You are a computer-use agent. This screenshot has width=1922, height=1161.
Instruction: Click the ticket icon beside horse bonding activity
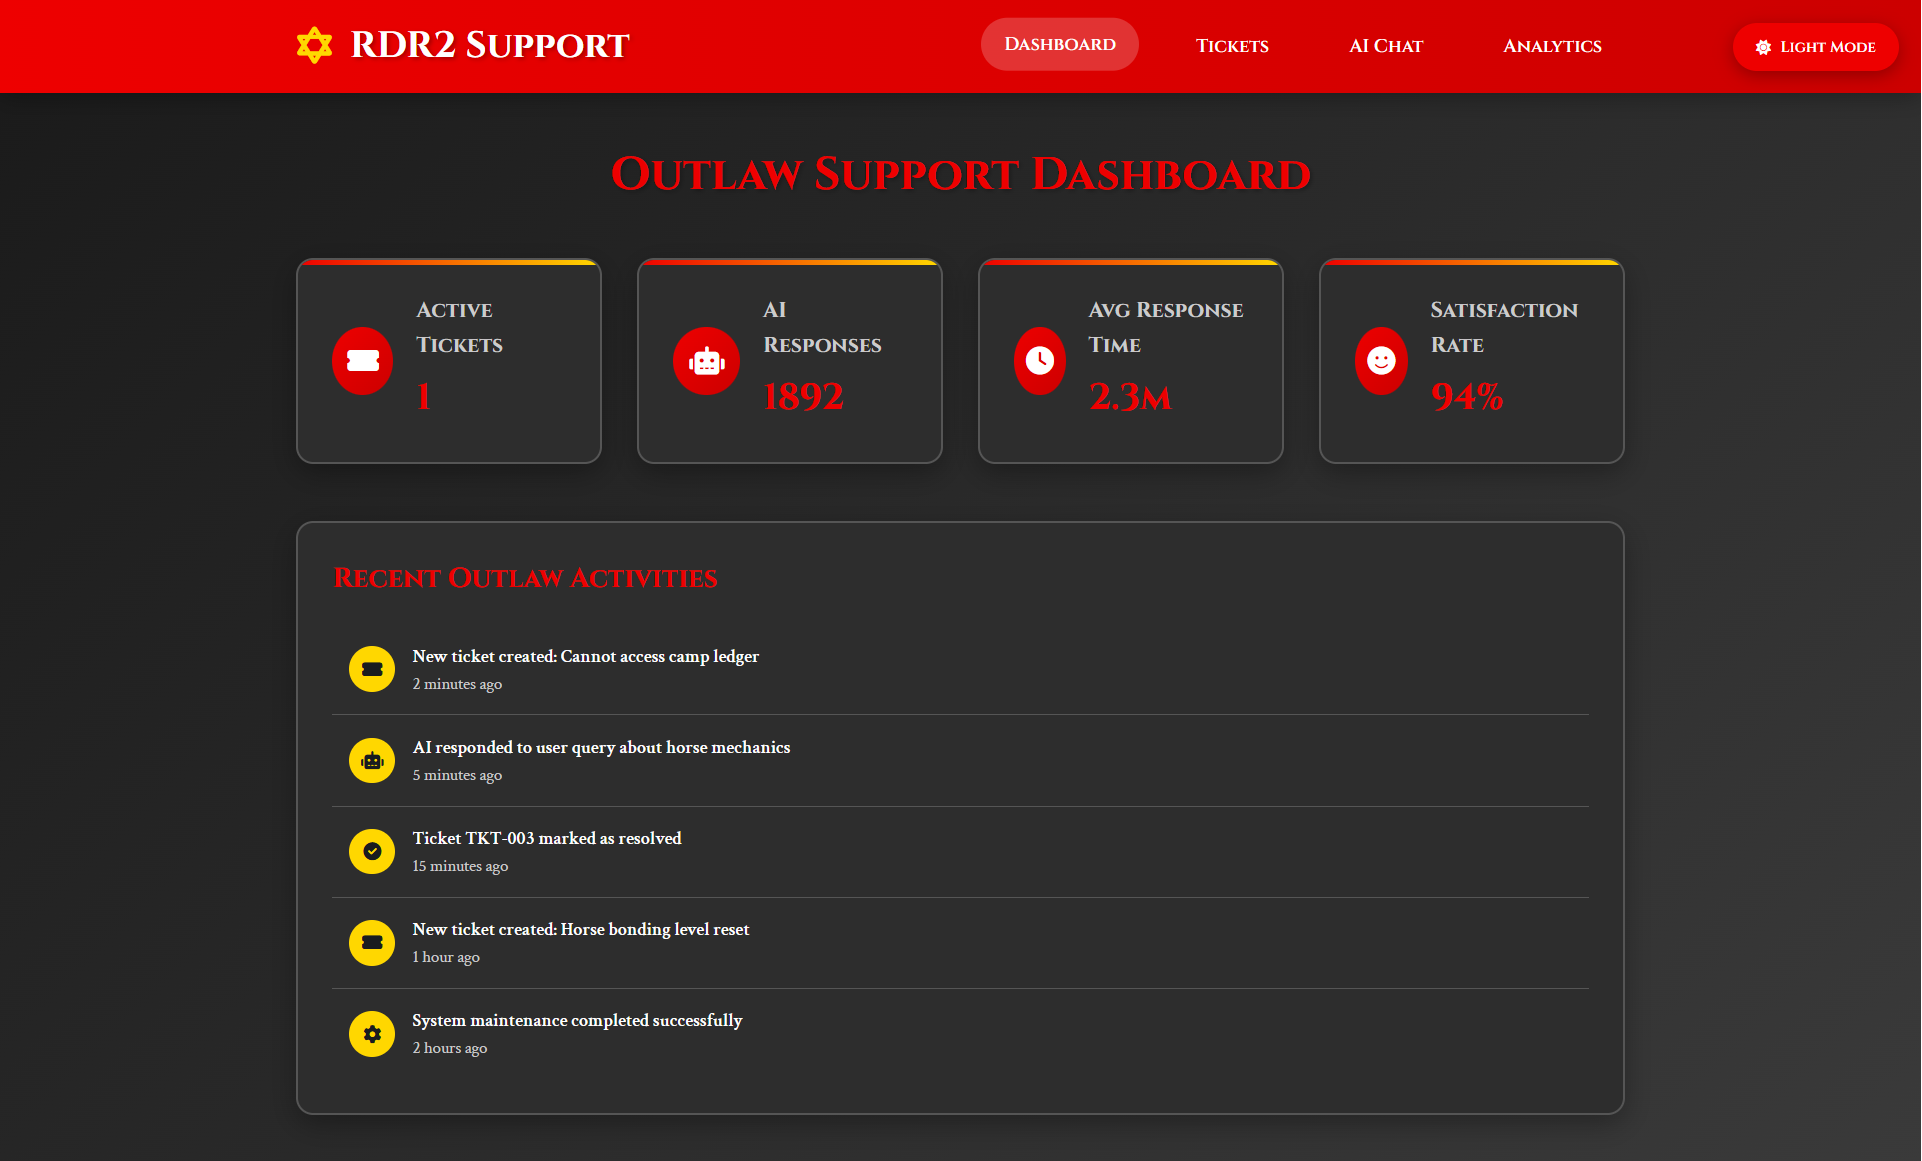[371, 942]
